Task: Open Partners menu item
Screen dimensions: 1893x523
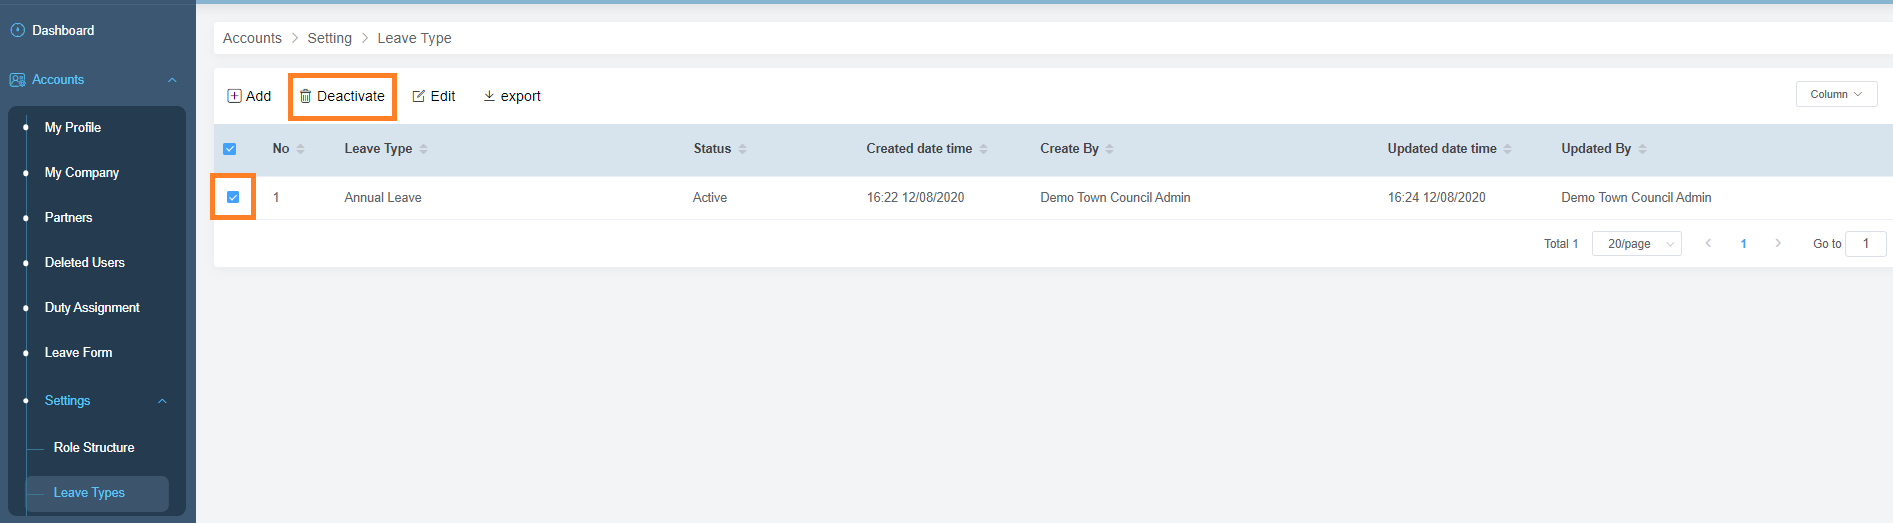Action: pyautogui.click(x=68, y=217)
